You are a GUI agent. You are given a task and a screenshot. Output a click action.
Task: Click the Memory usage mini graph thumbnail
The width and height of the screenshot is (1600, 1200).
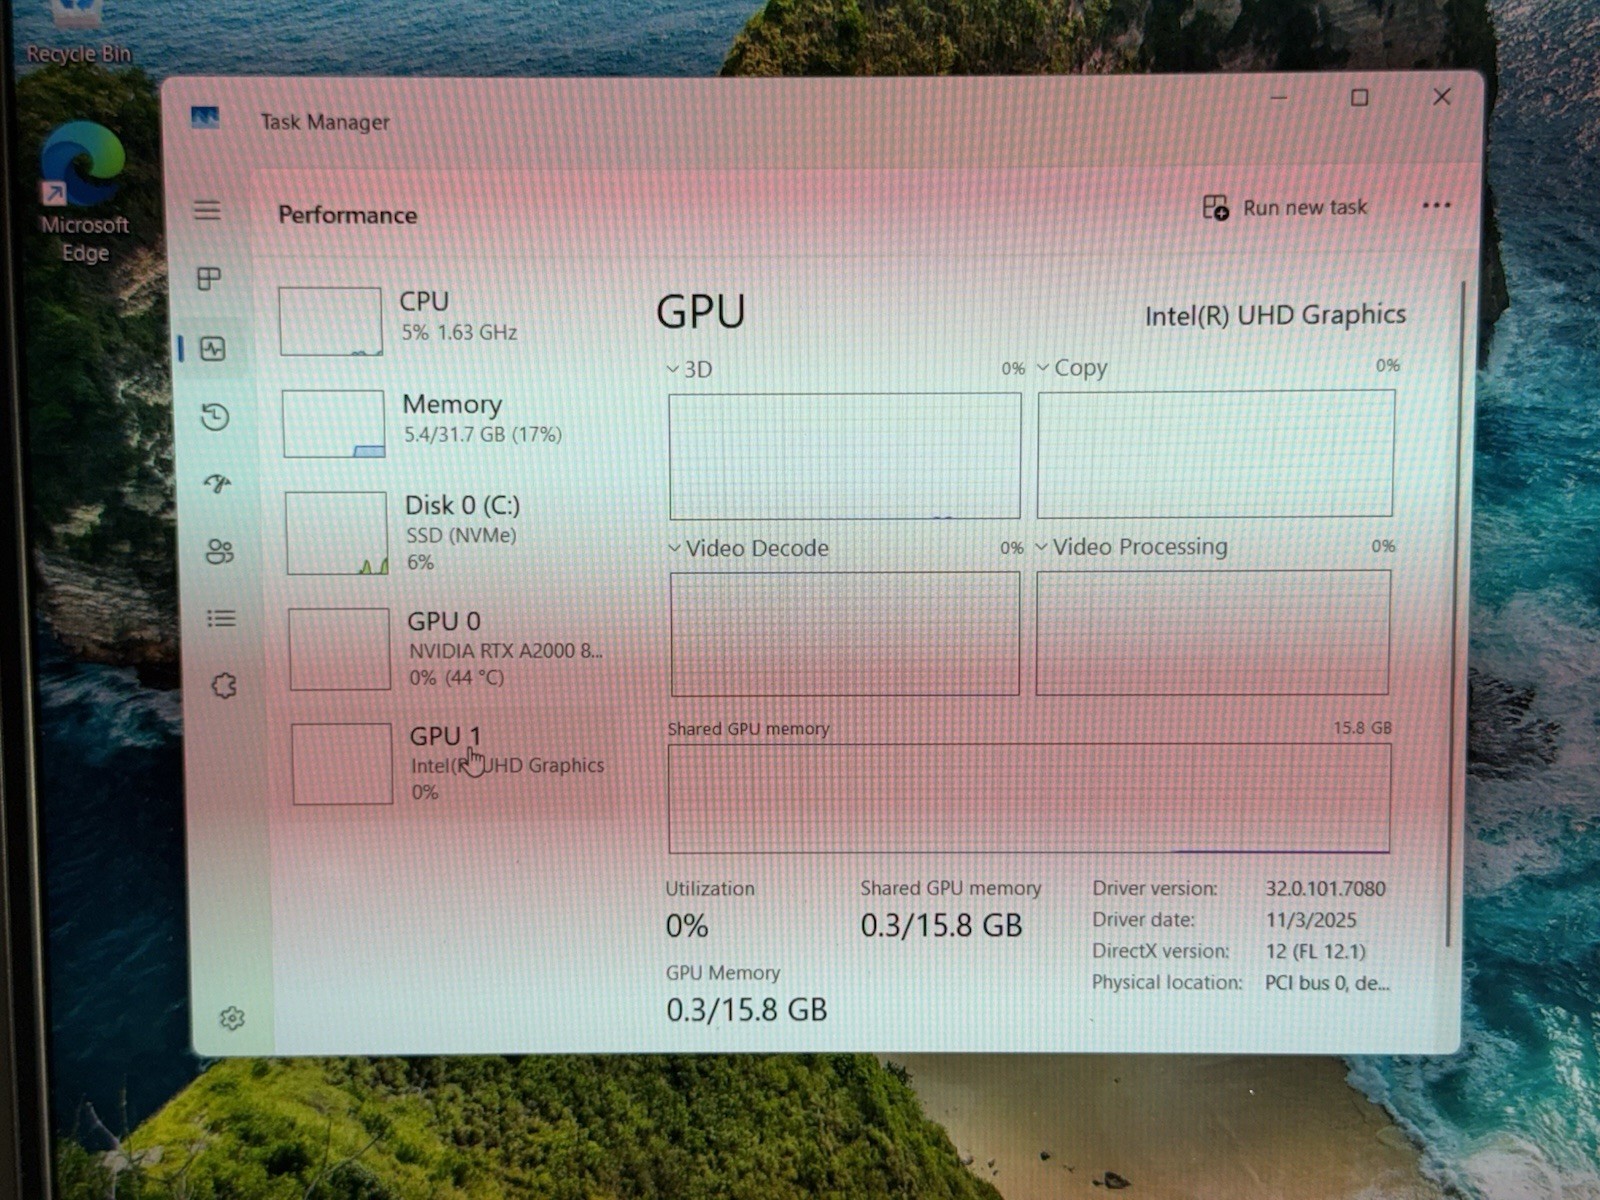tap(333, 424)
